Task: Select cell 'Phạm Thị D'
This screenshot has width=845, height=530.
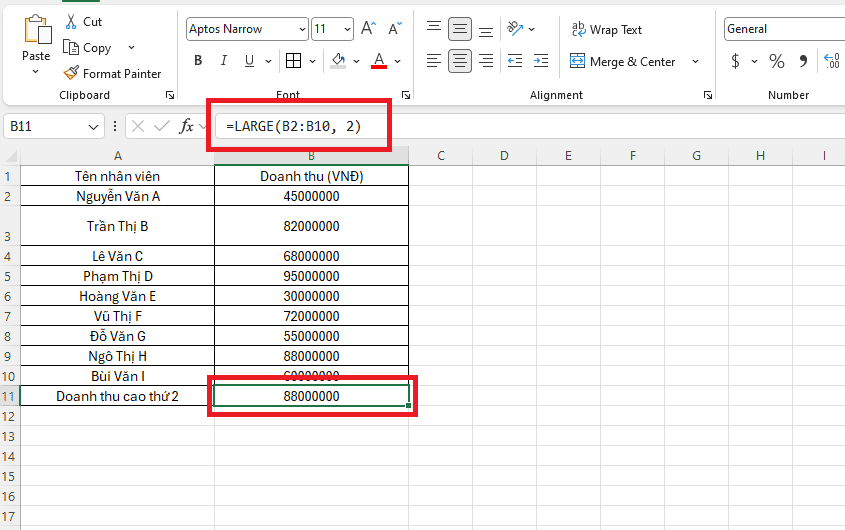Action: point(117,276)
